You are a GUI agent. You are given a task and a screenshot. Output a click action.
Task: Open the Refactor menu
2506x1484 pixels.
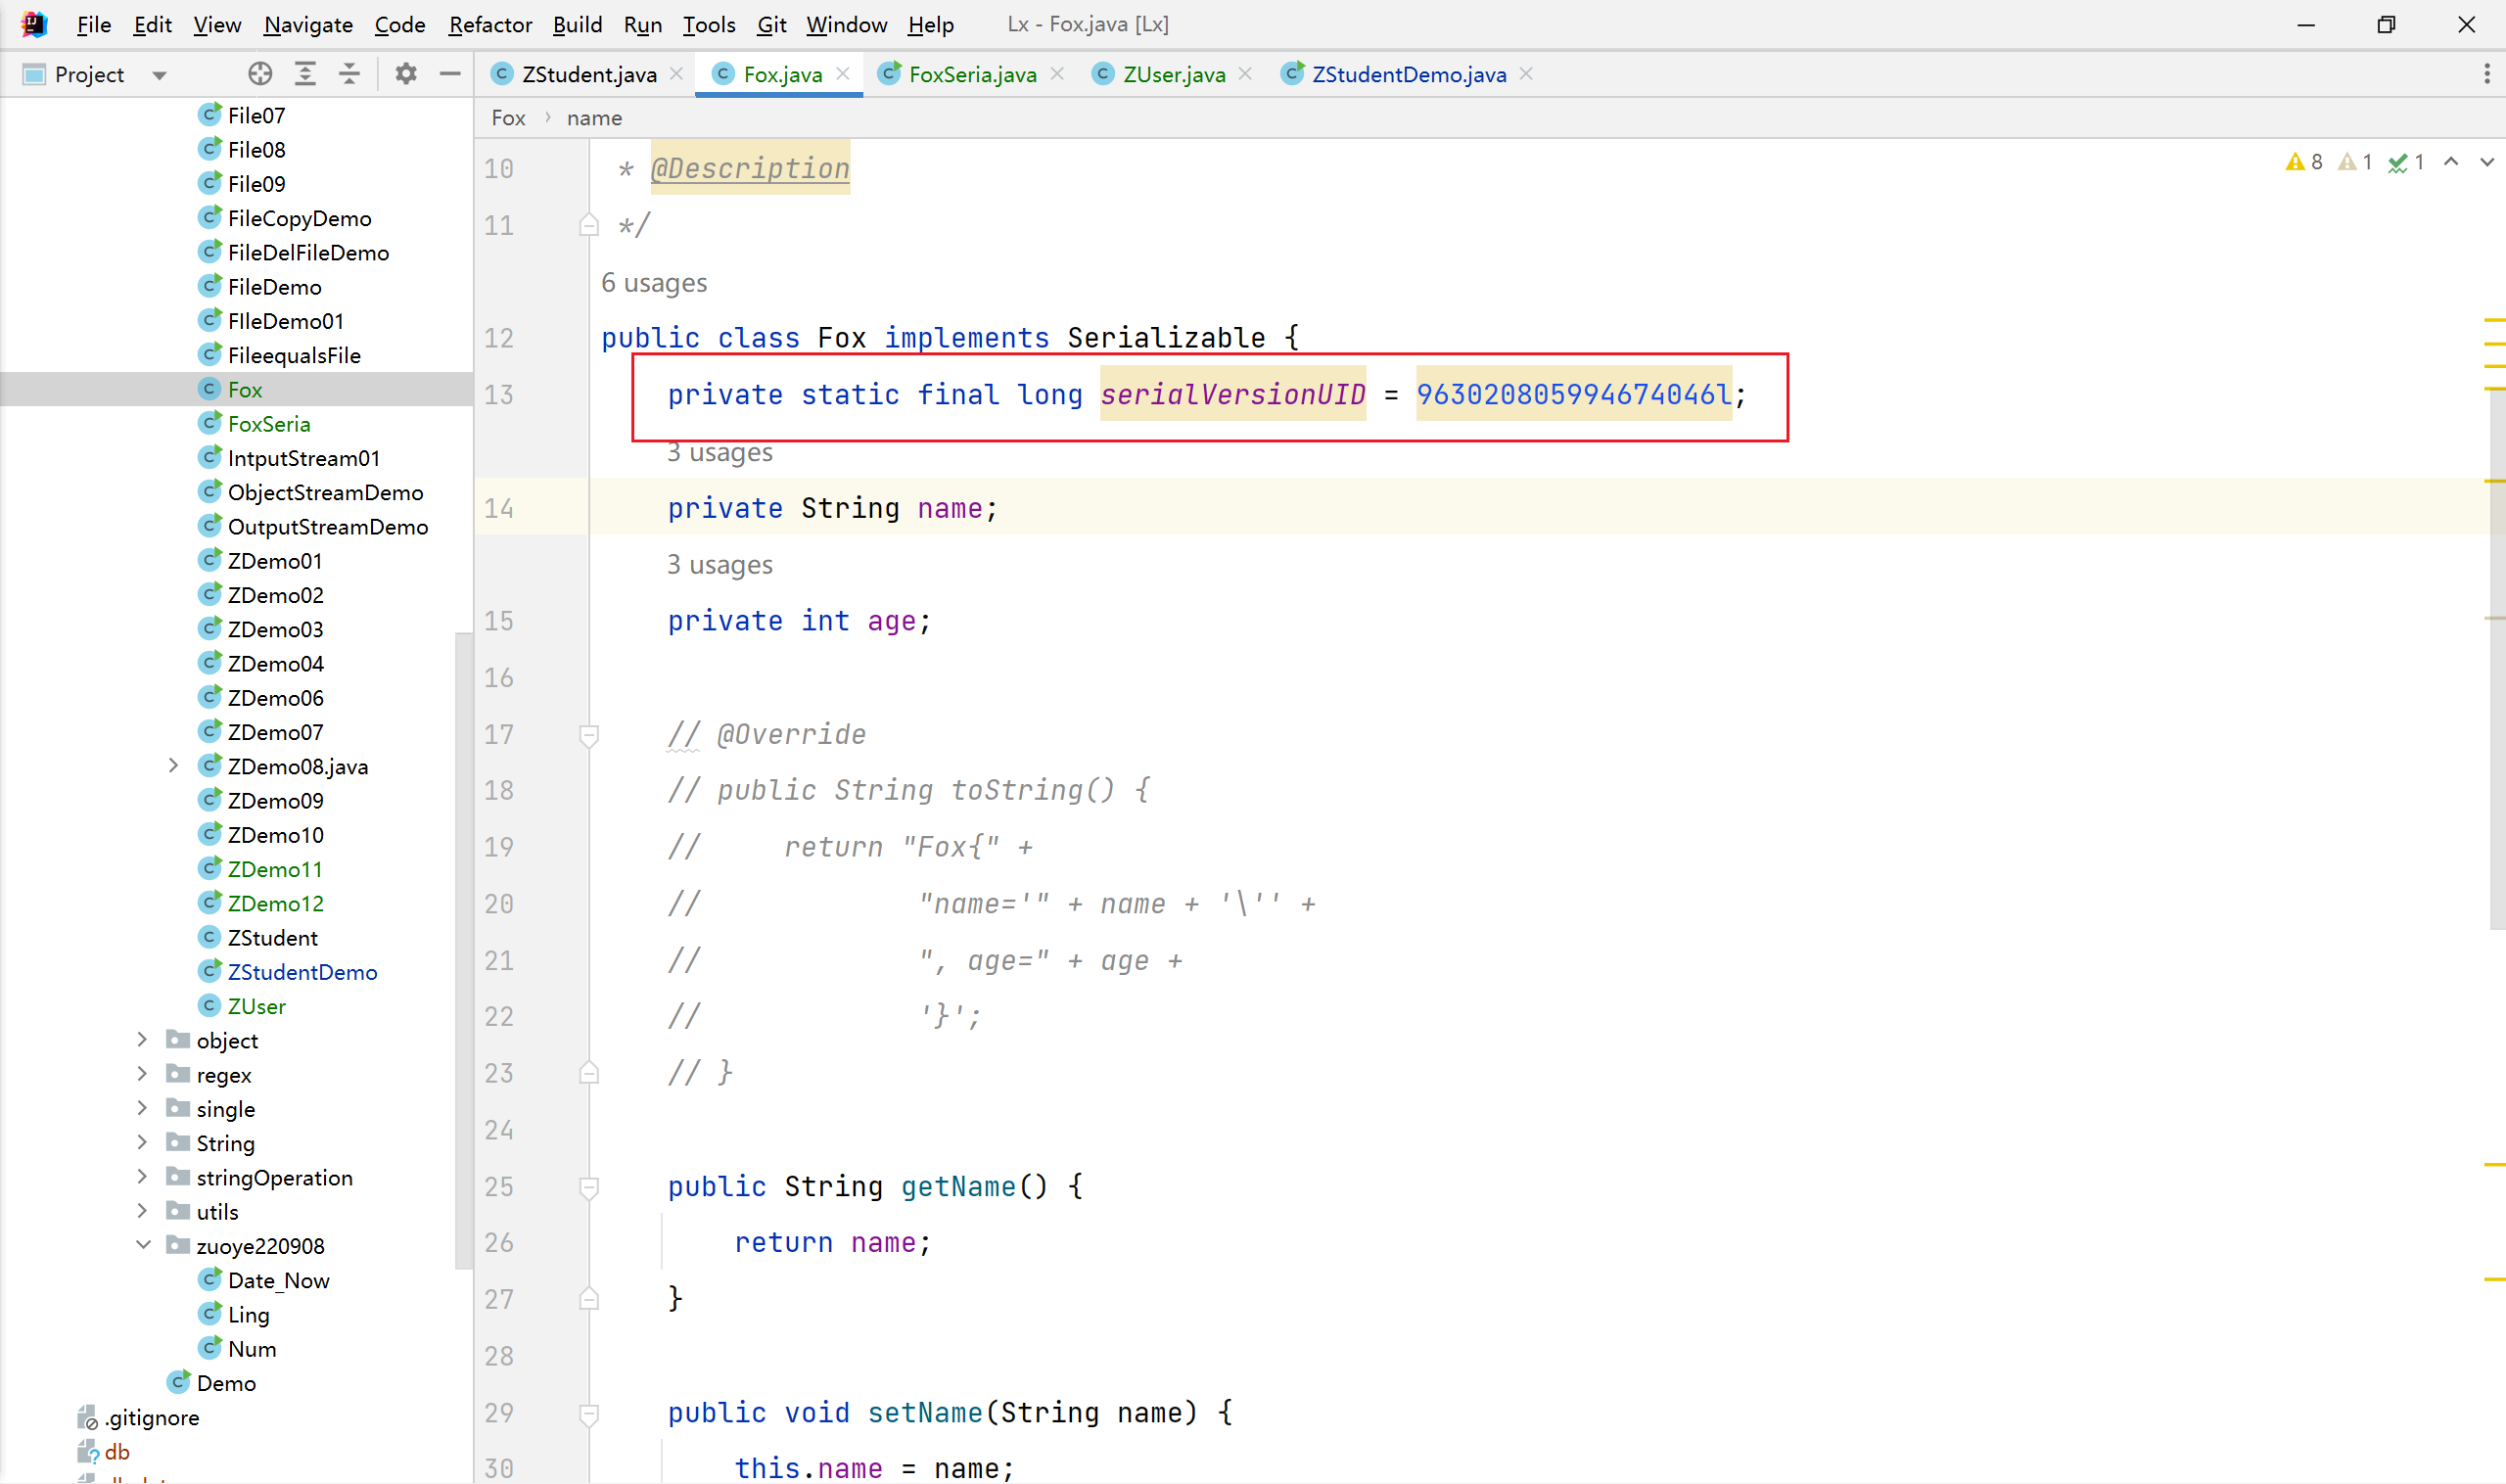click(489, 24)
